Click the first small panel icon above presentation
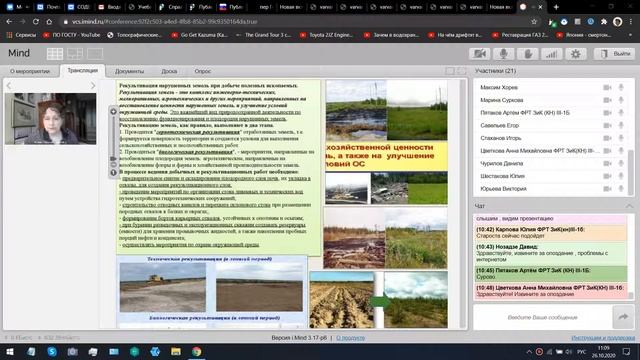Image resolution: width=640 pixels, height=360 pixels. pos(450,71)
